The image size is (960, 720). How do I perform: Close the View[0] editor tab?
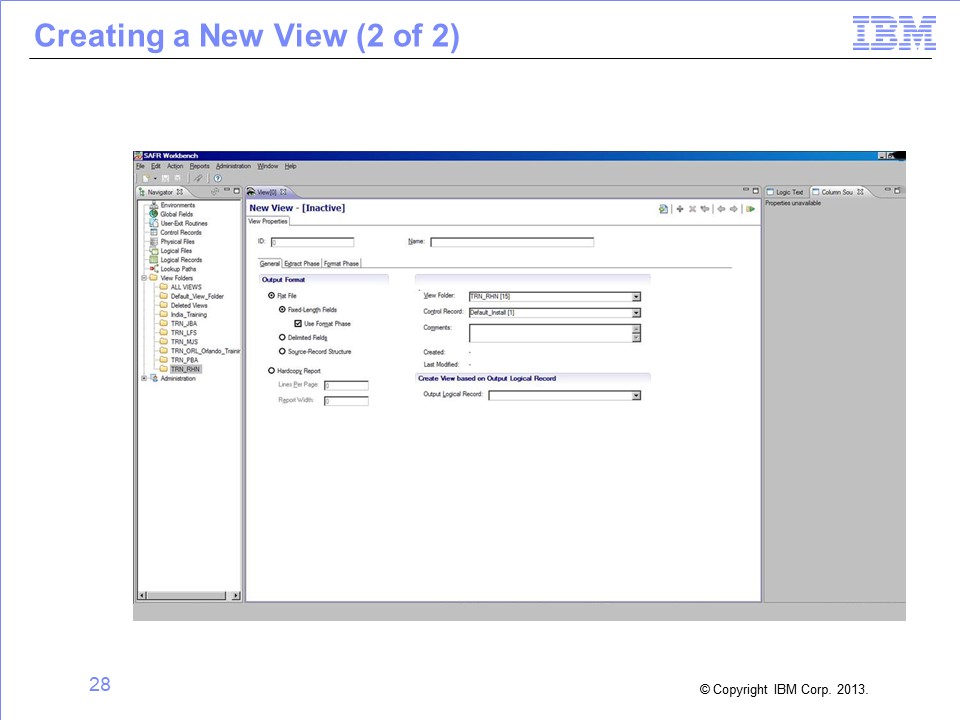pos(283,192)
